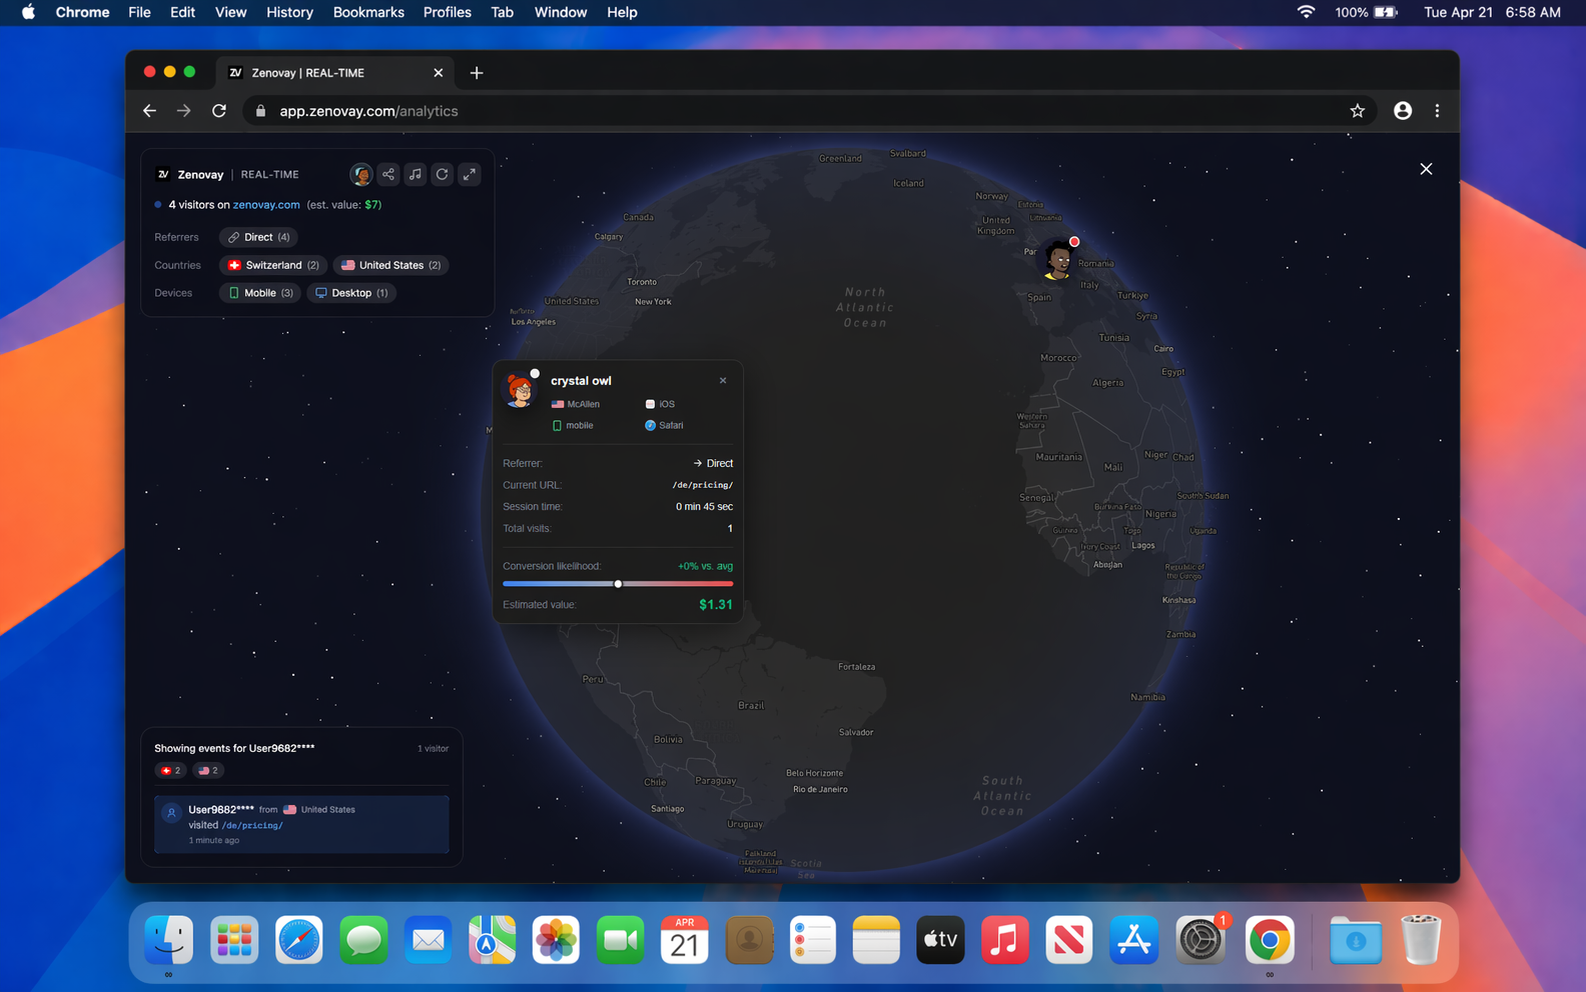This screenshot has height=992, width=1586.
Task: Open FaceTime from the Dock
Action: pyautogui.click(x=620, y=940)
